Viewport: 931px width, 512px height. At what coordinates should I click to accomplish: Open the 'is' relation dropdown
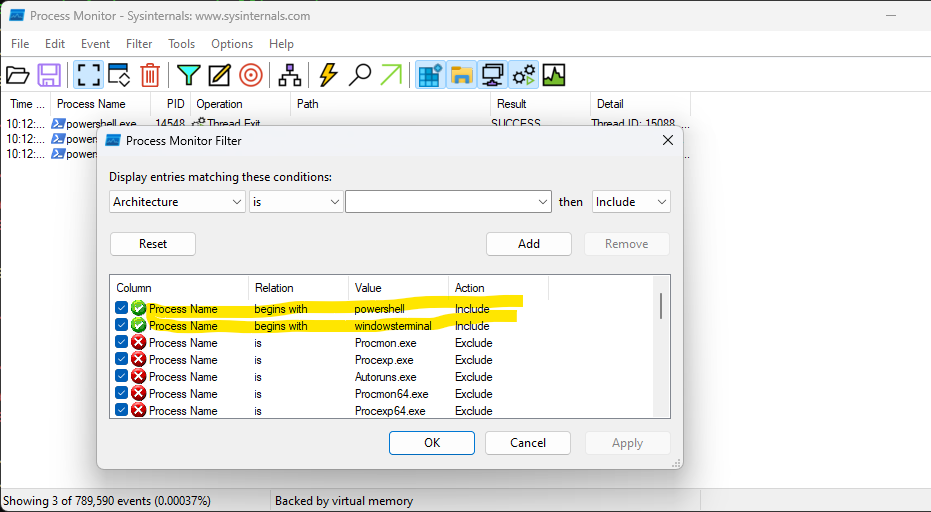(296, 202)
